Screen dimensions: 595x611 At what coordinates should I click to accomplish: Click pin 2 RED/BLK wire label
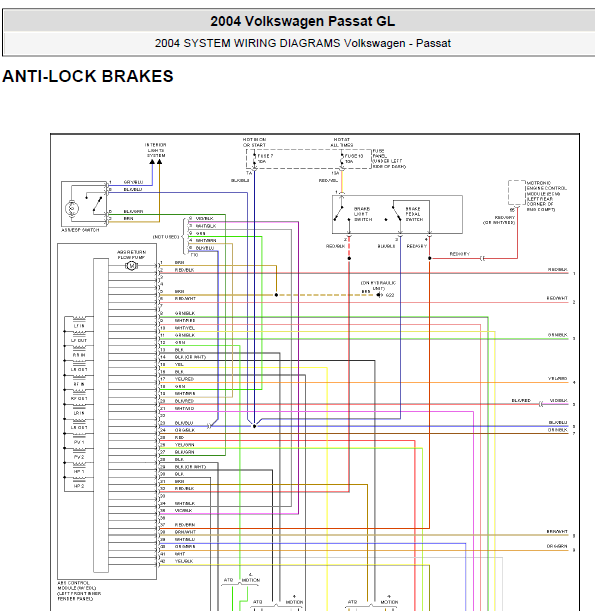(x=184, y=270)
